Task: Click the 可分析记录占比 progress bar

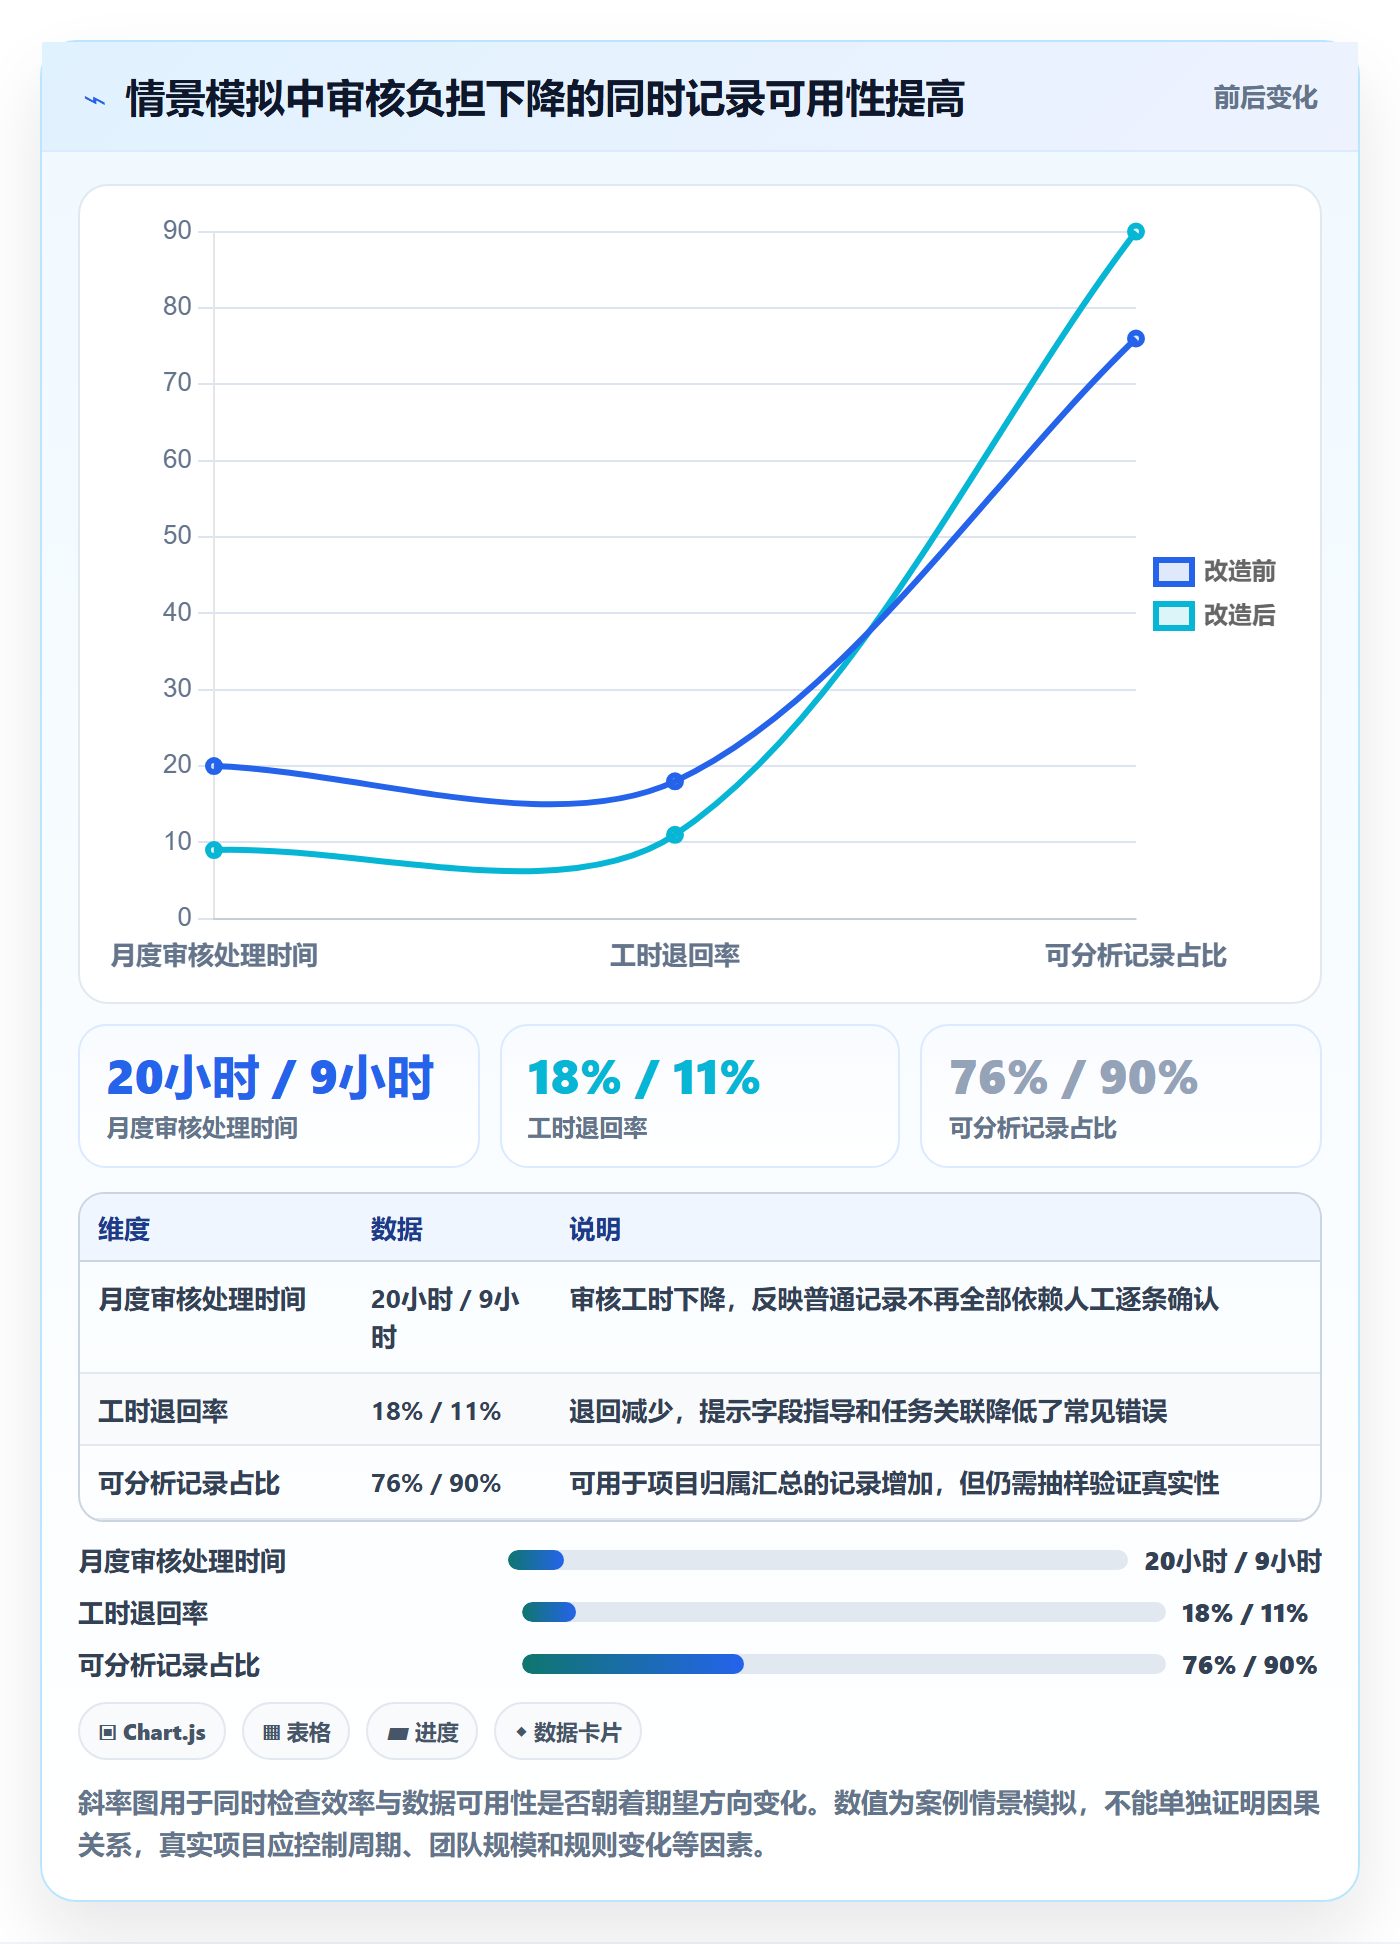Action: pyautogui.click(x=844, y=1664)
